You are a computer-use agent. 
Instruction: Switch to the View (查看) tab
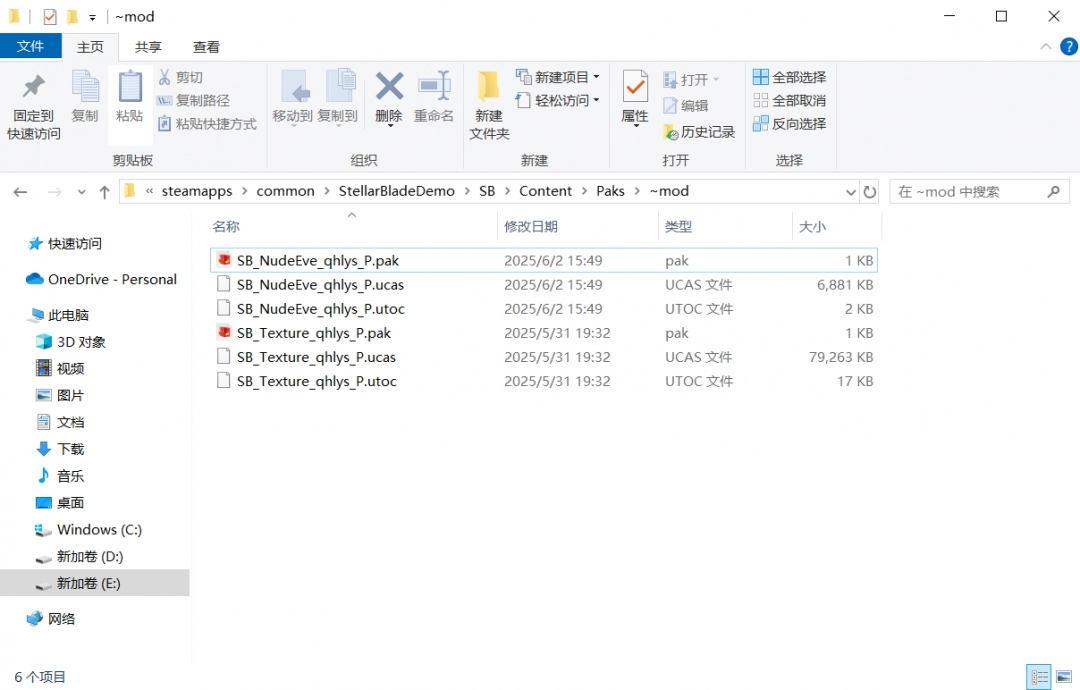(x=206, y=47)
